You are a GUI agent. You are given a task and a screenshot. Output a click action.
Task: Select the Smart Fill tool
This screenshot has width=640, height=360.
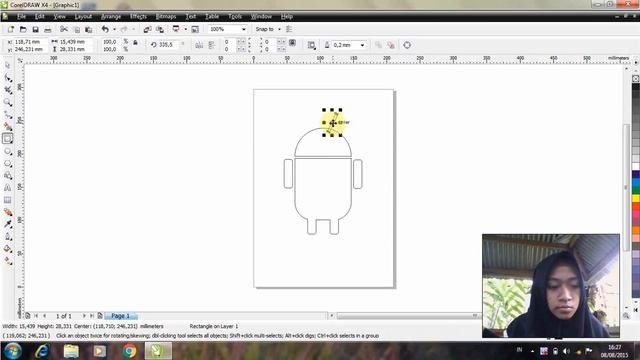click(7, 127)
